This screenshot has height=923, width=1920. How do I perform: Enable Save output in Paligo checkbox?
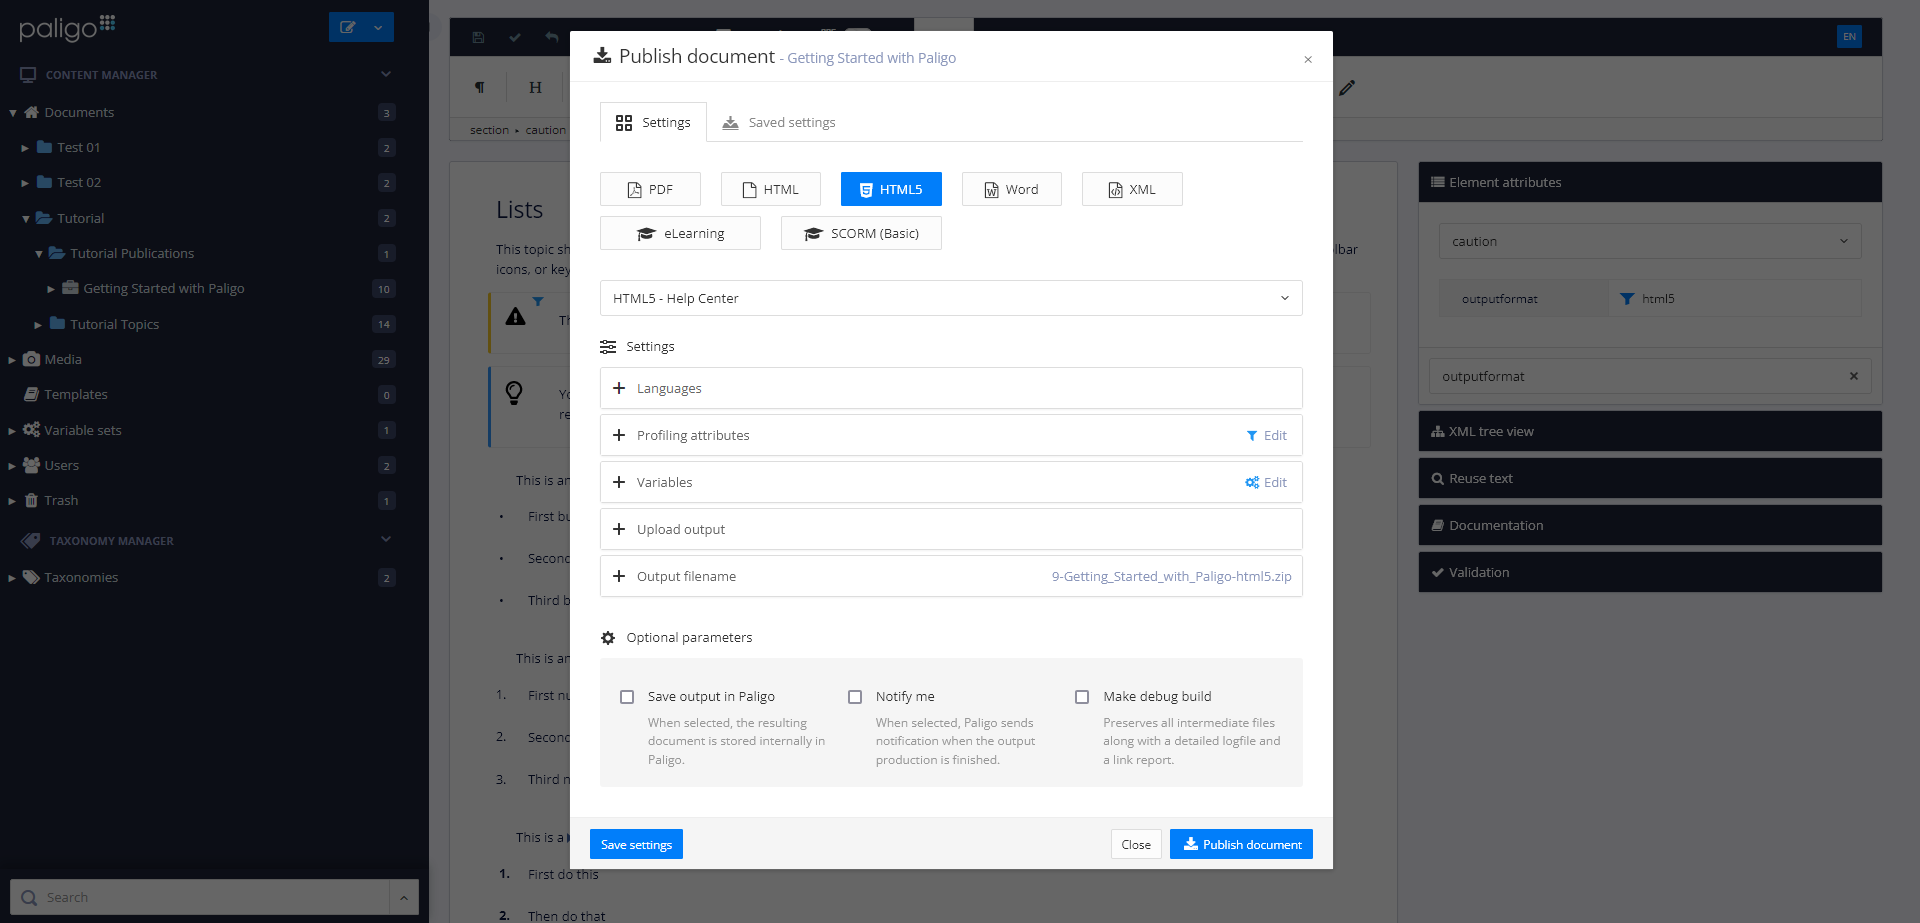(627, 697)
